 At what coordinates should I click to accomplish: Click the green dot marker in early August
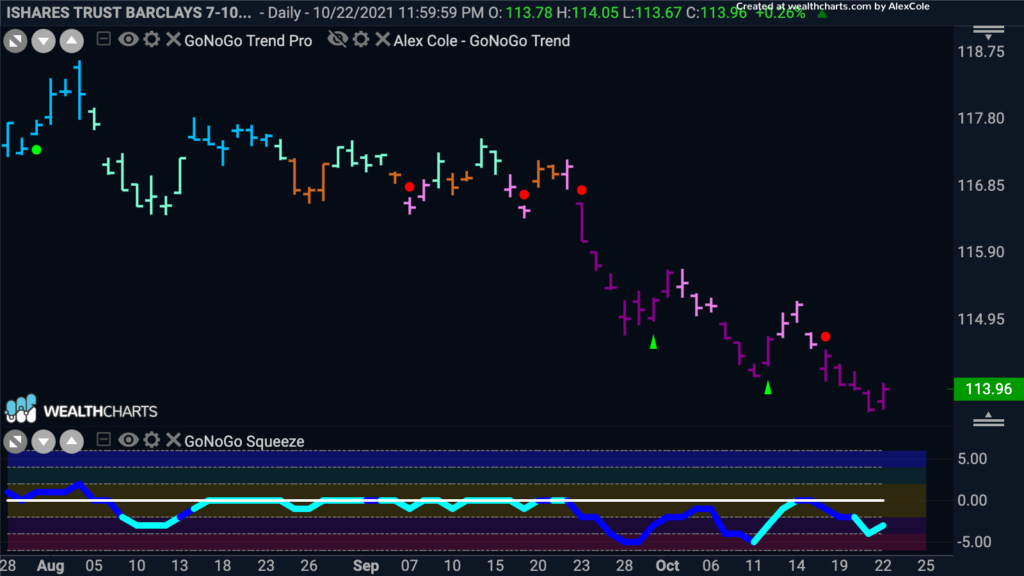pyautogui.click(x=37, y=150)
